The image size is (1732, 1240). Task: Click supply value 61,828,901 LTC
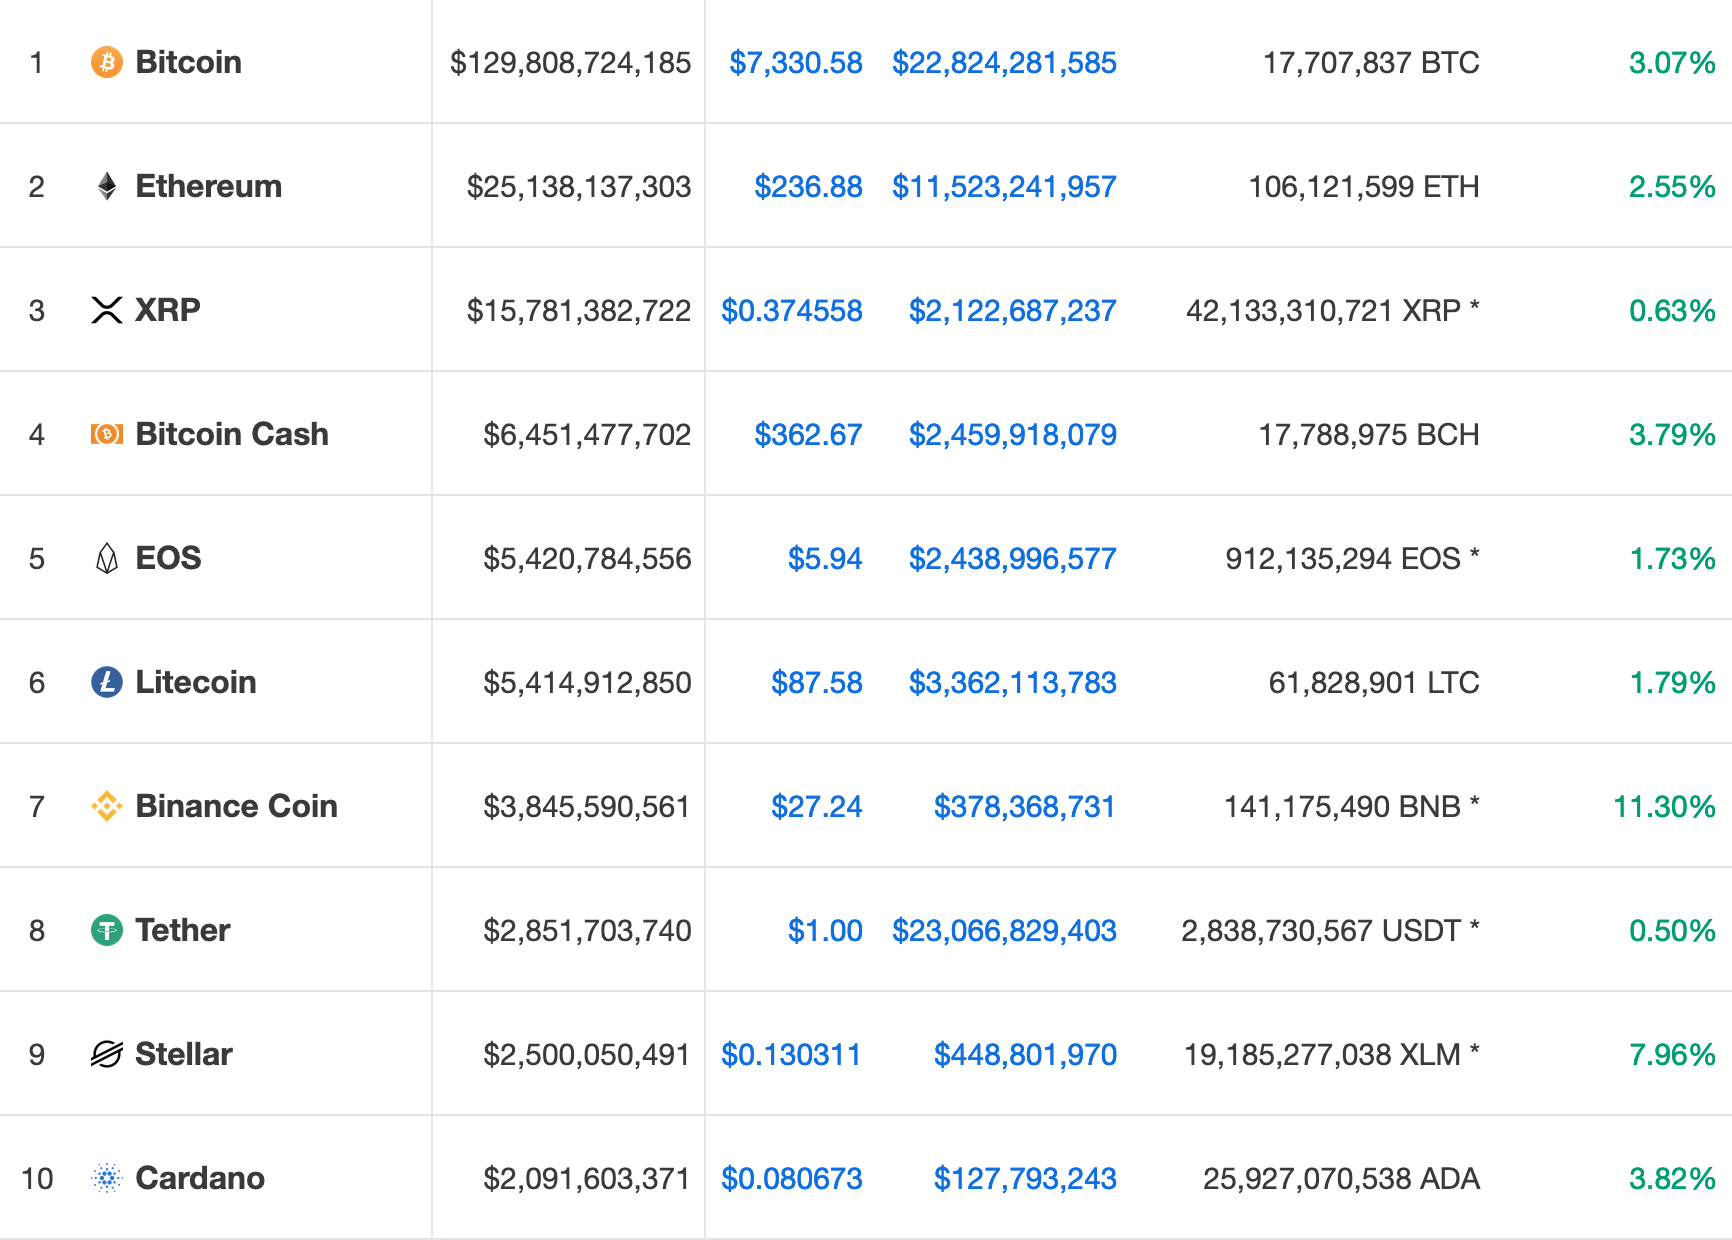(x=1374, y=683)
